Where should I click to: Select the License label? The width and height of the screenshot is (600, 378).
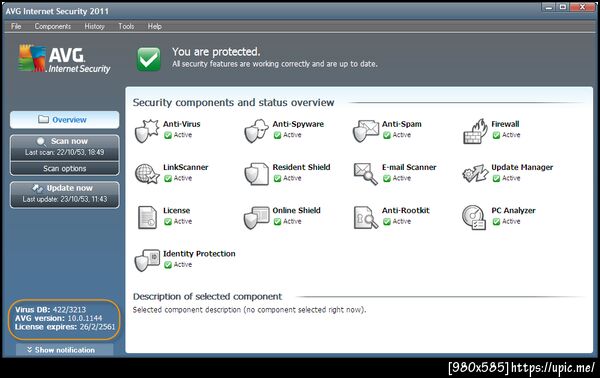coord(176,210)
